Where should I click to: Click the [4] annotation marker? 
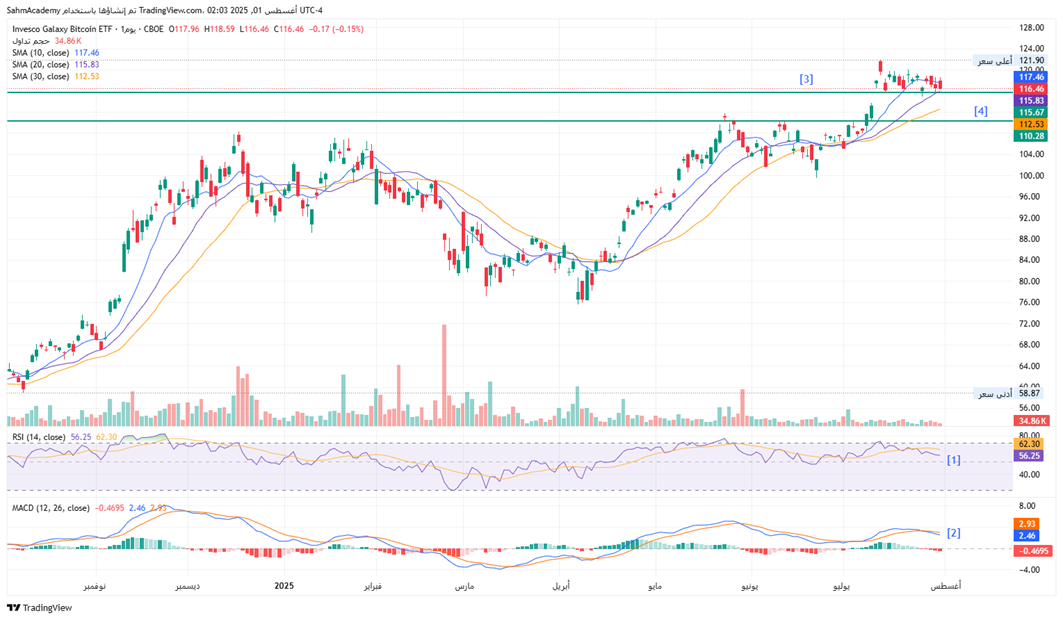pos(981,110)
